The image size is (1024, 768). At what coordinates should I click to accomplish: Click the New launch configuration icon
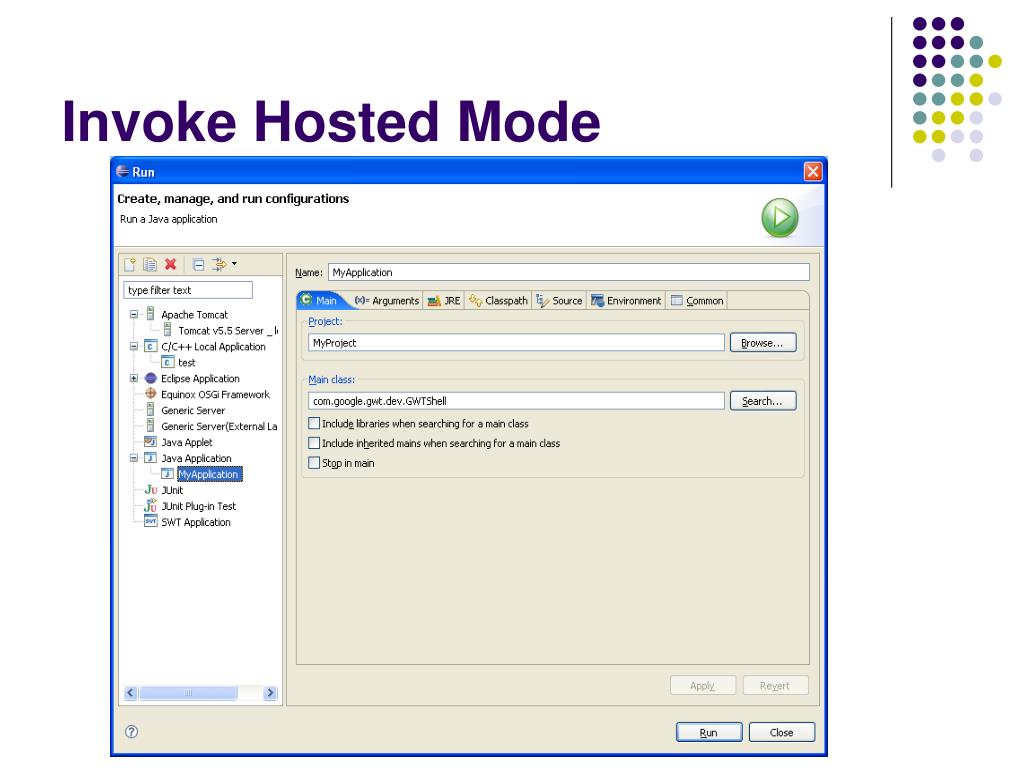tap(130, 265)
